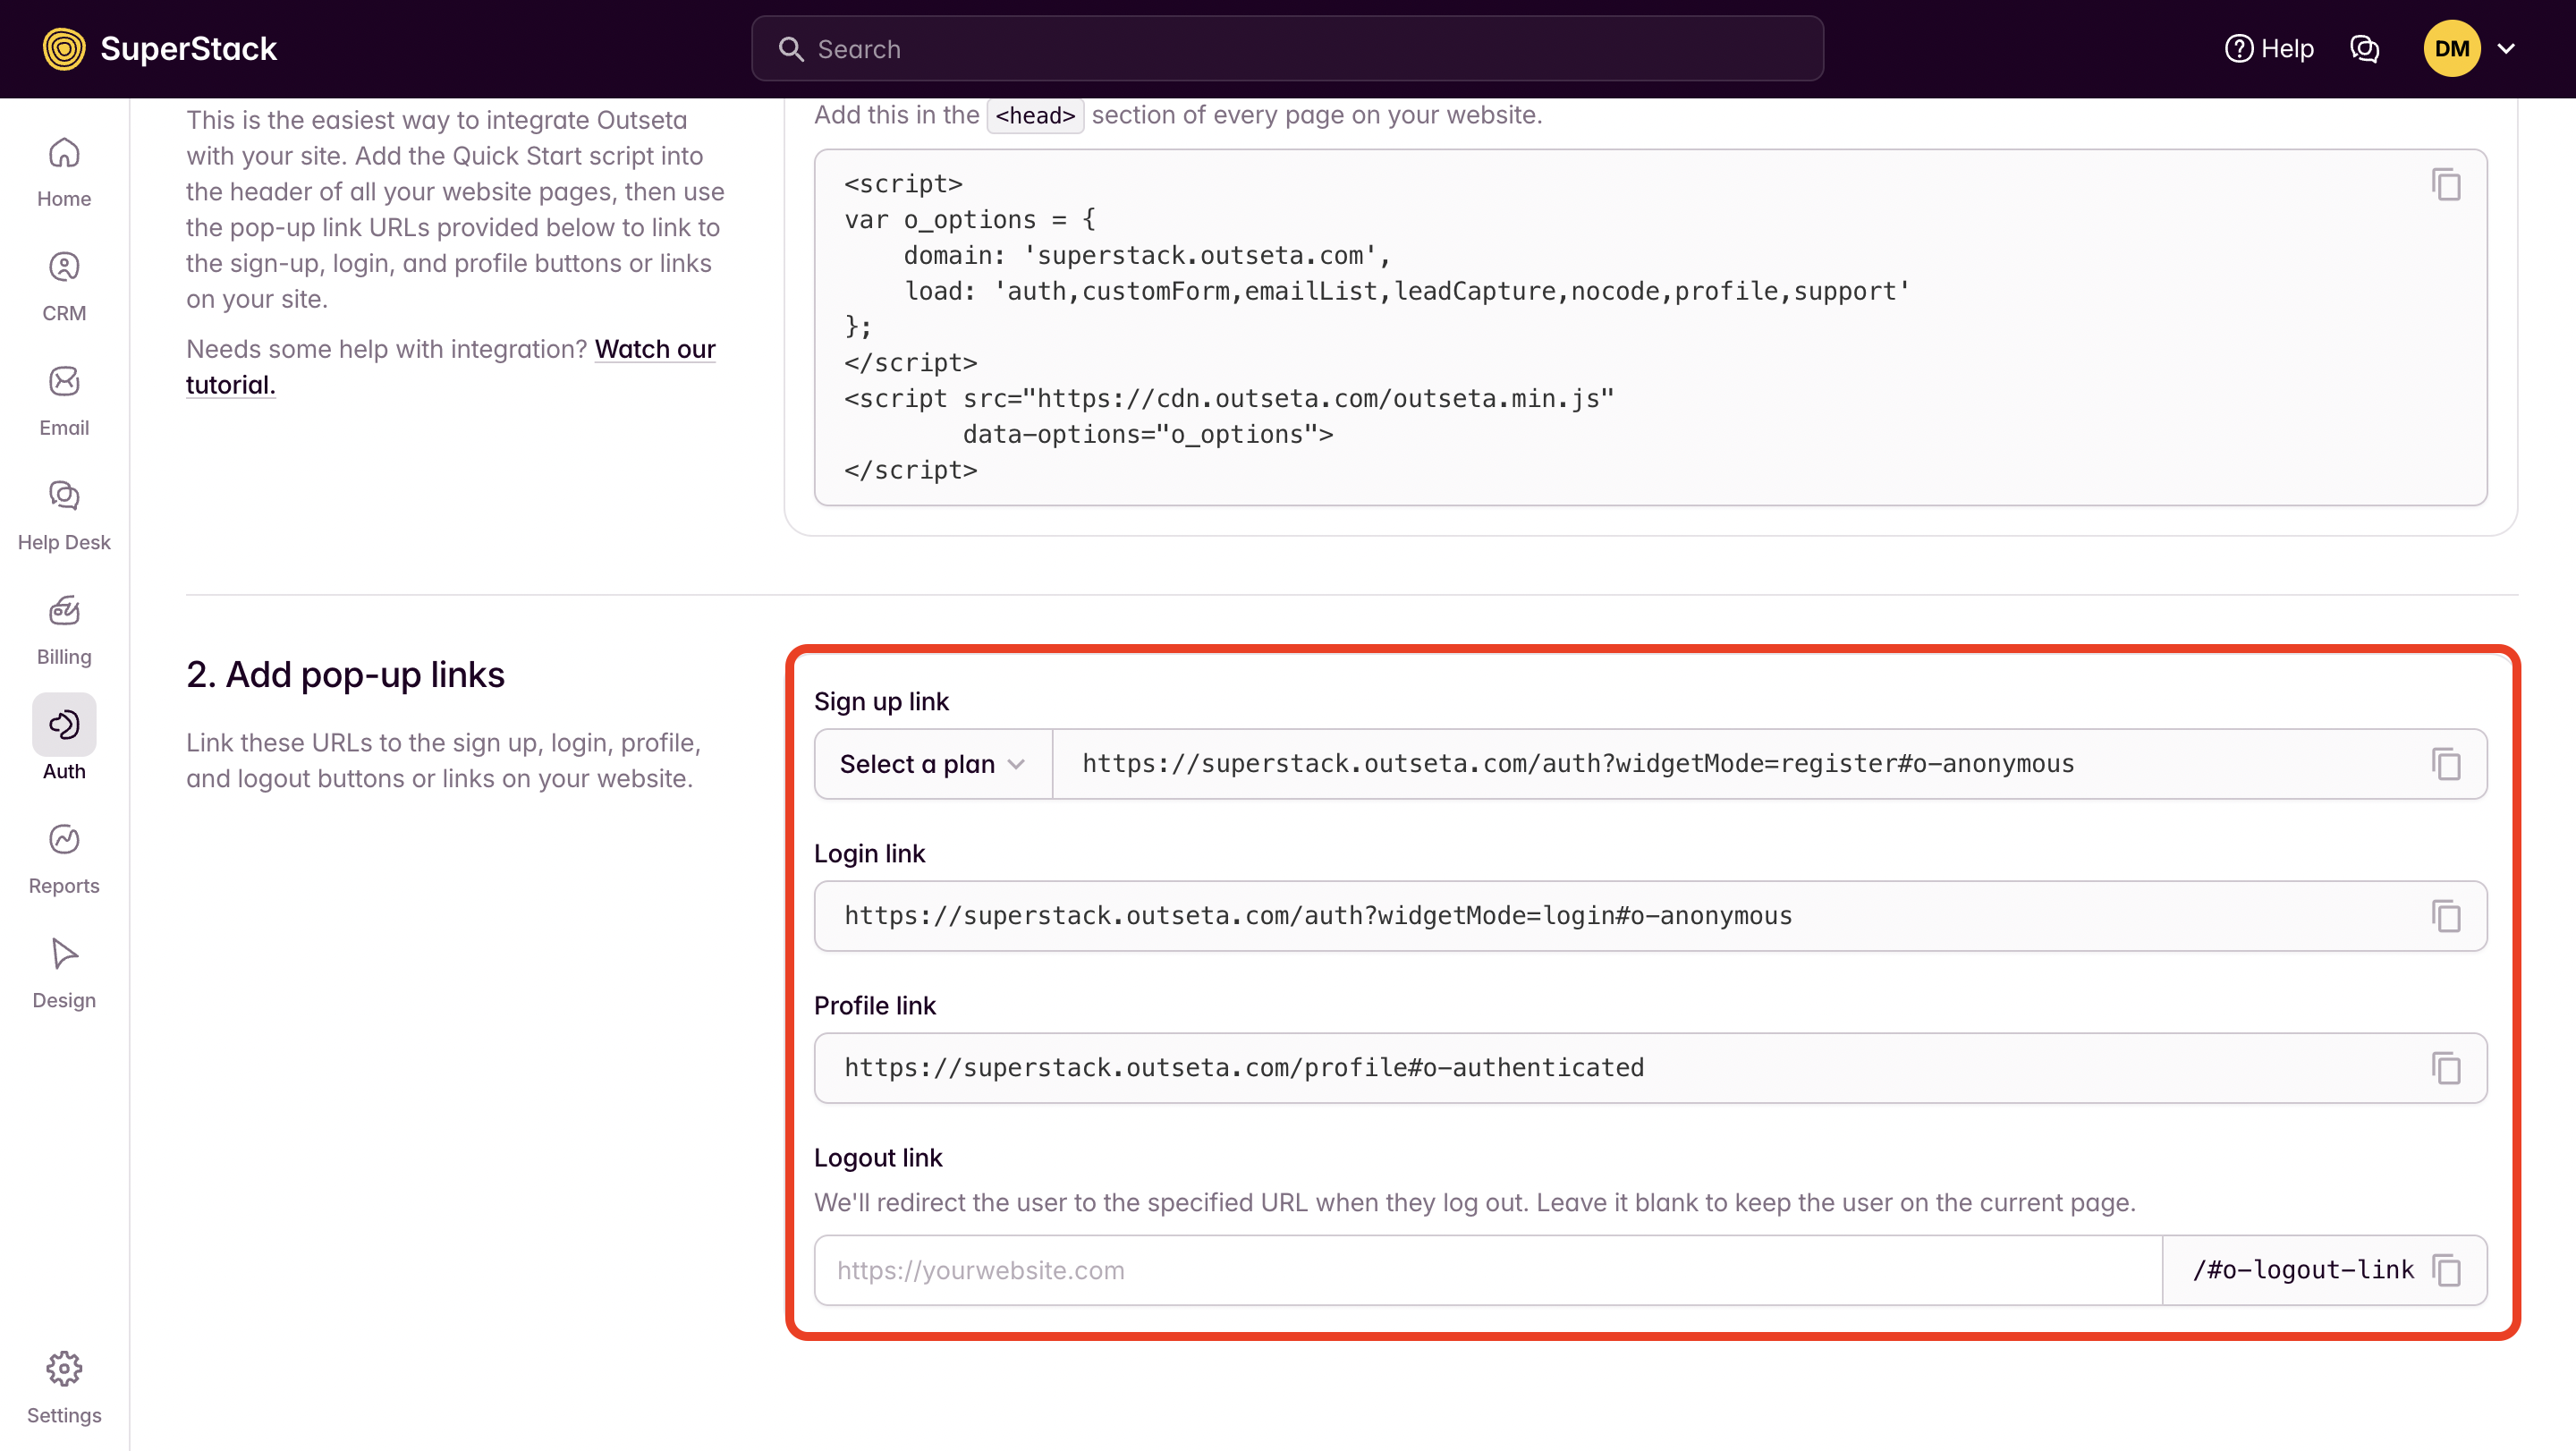Copy the Login link URL
Image resolution: width=2576 pixels, height=1451 pixels.
click(2446, 916)
